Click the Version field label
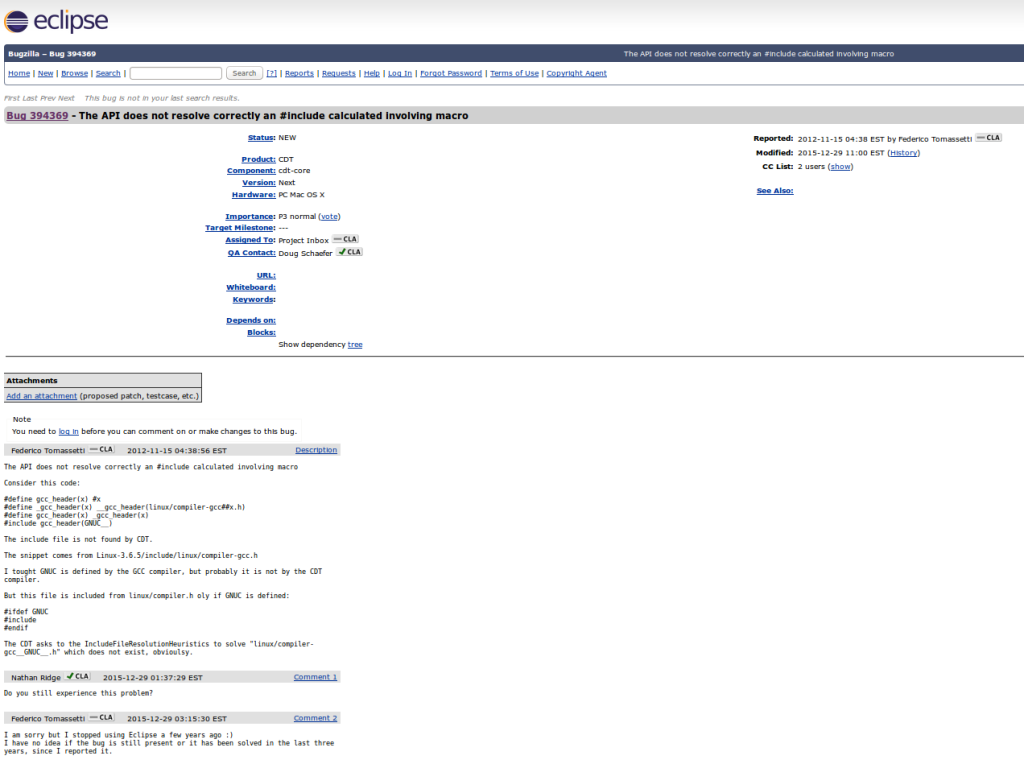 (x=259, y=183)
